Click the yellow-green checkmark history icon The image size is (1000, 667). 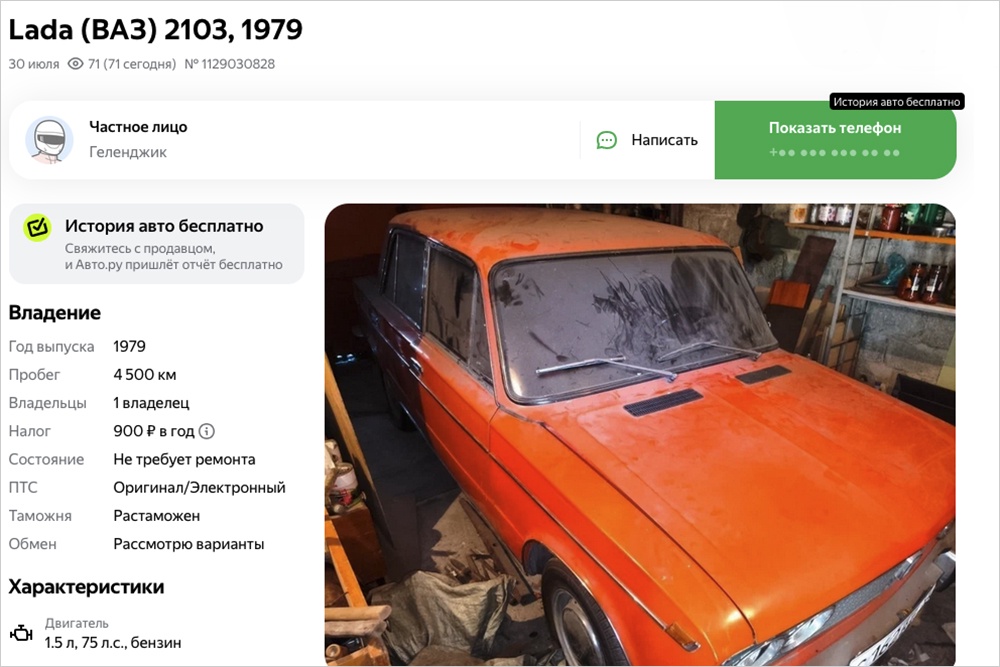click(37, 227)
